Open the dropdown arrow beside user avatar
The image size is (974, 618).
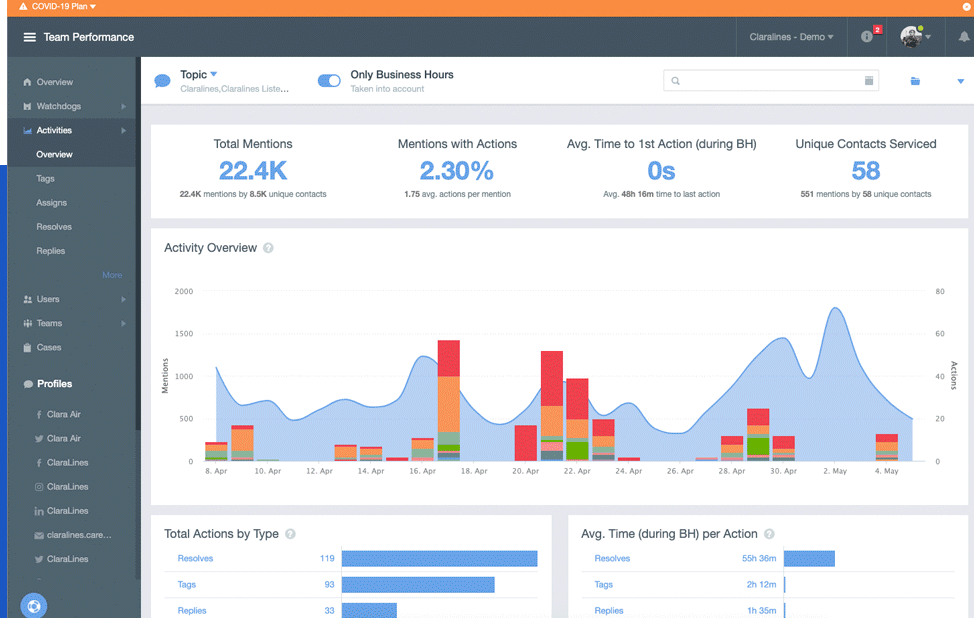coord(928,37)
